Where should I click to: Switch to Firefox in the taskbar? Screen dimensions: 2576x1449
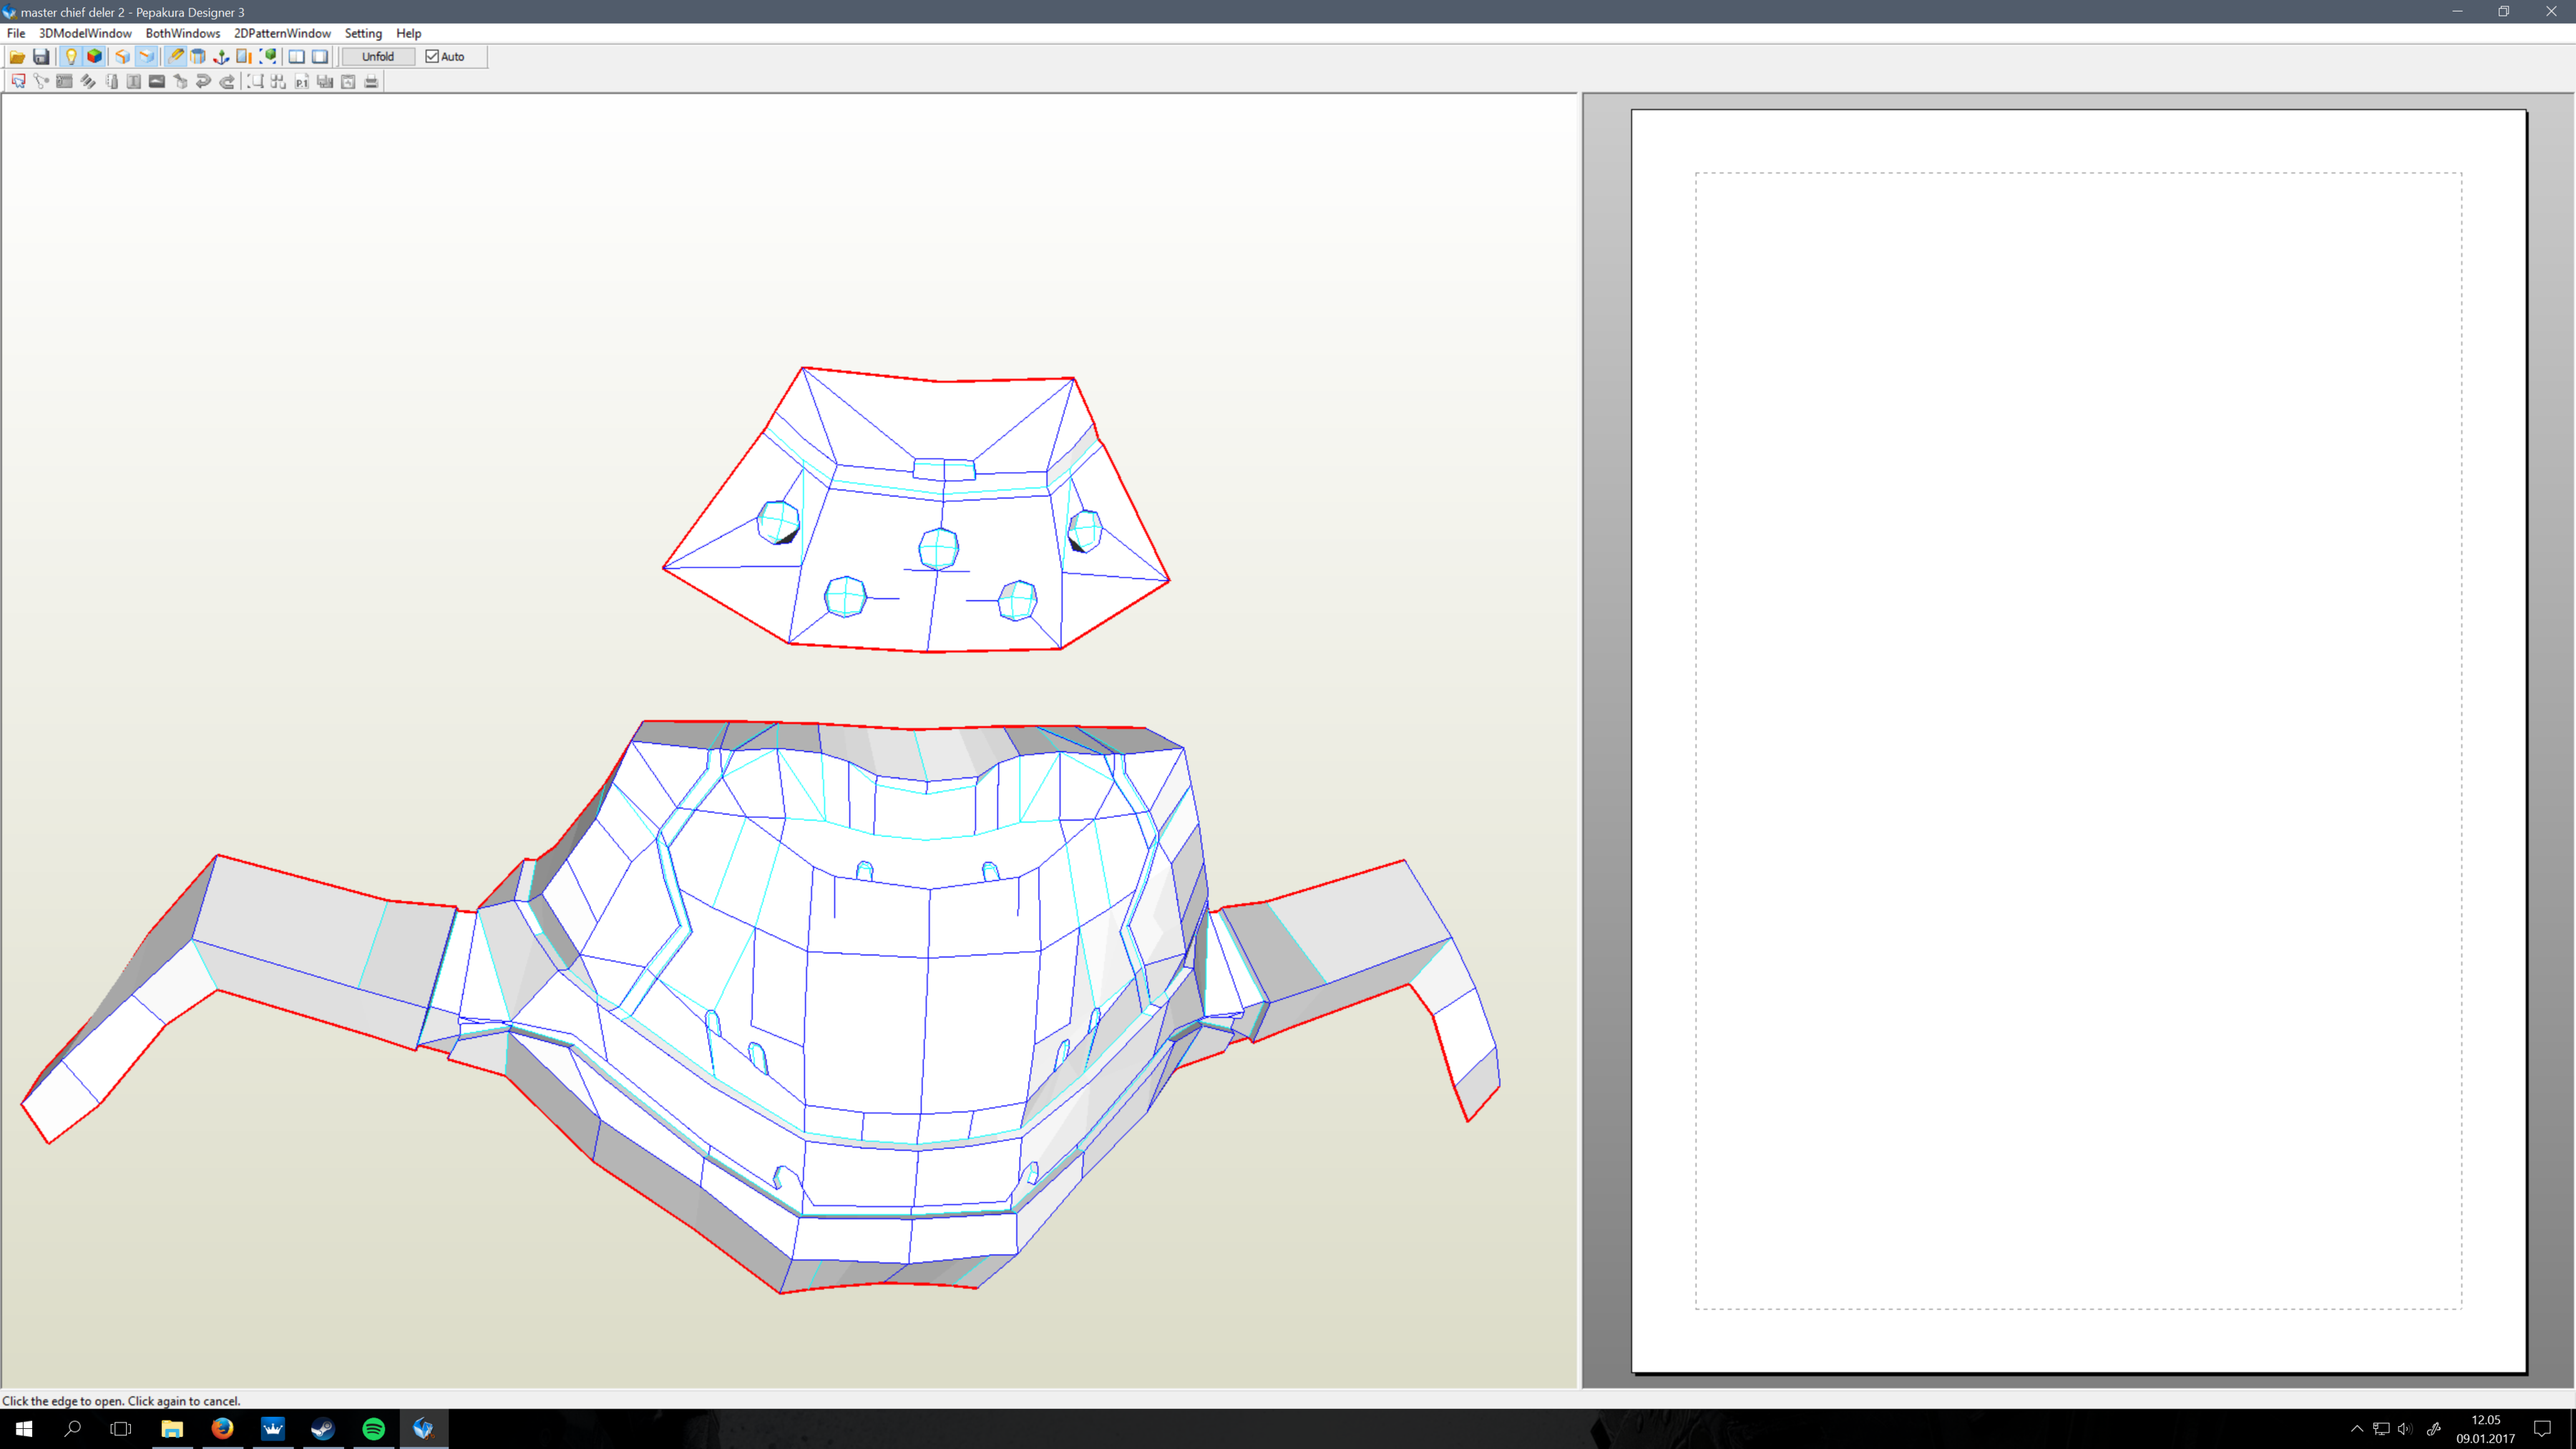click(222, 1428)
